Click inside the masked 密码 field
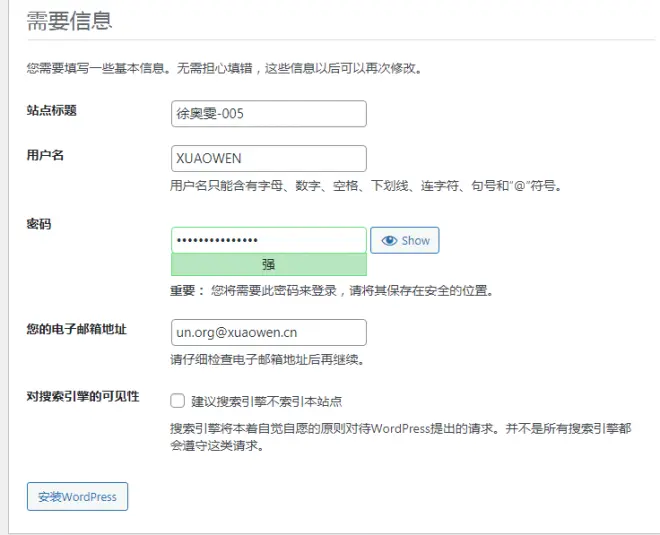Screen dimensions: 660x535 pos(269,240)
